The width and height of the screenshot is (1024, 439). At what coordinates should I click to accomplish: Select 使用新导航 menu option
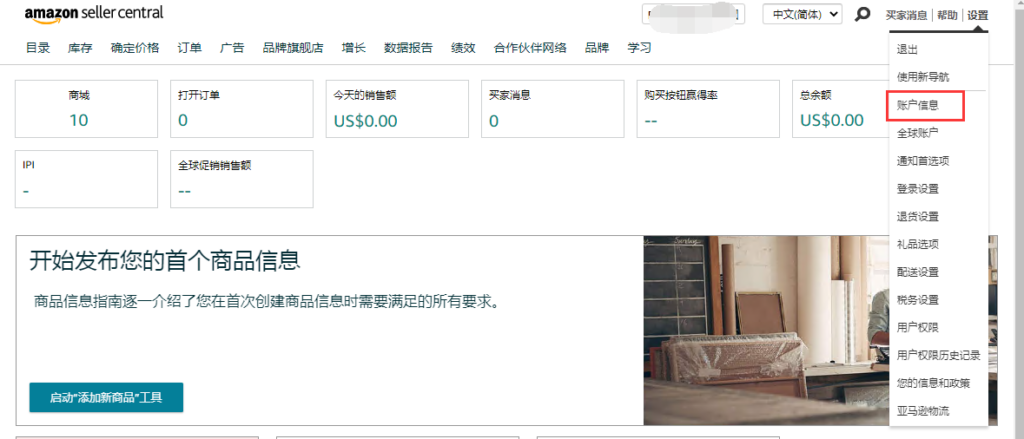tap(923, 77)
